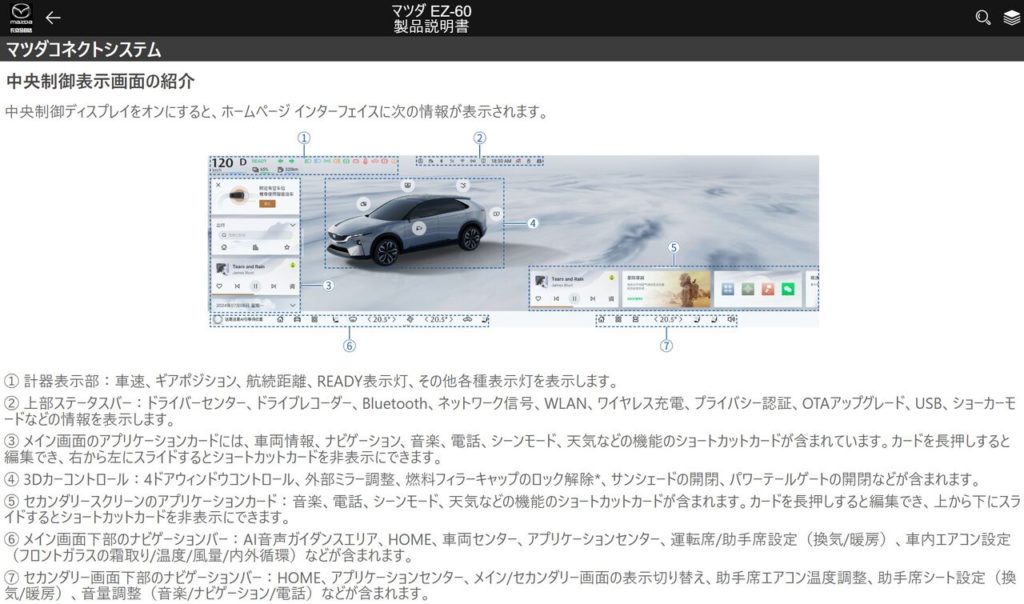This screenshot has width=1024, height=604.
Task: Expand the date card chevron below music card
Action: coord(292,305)
